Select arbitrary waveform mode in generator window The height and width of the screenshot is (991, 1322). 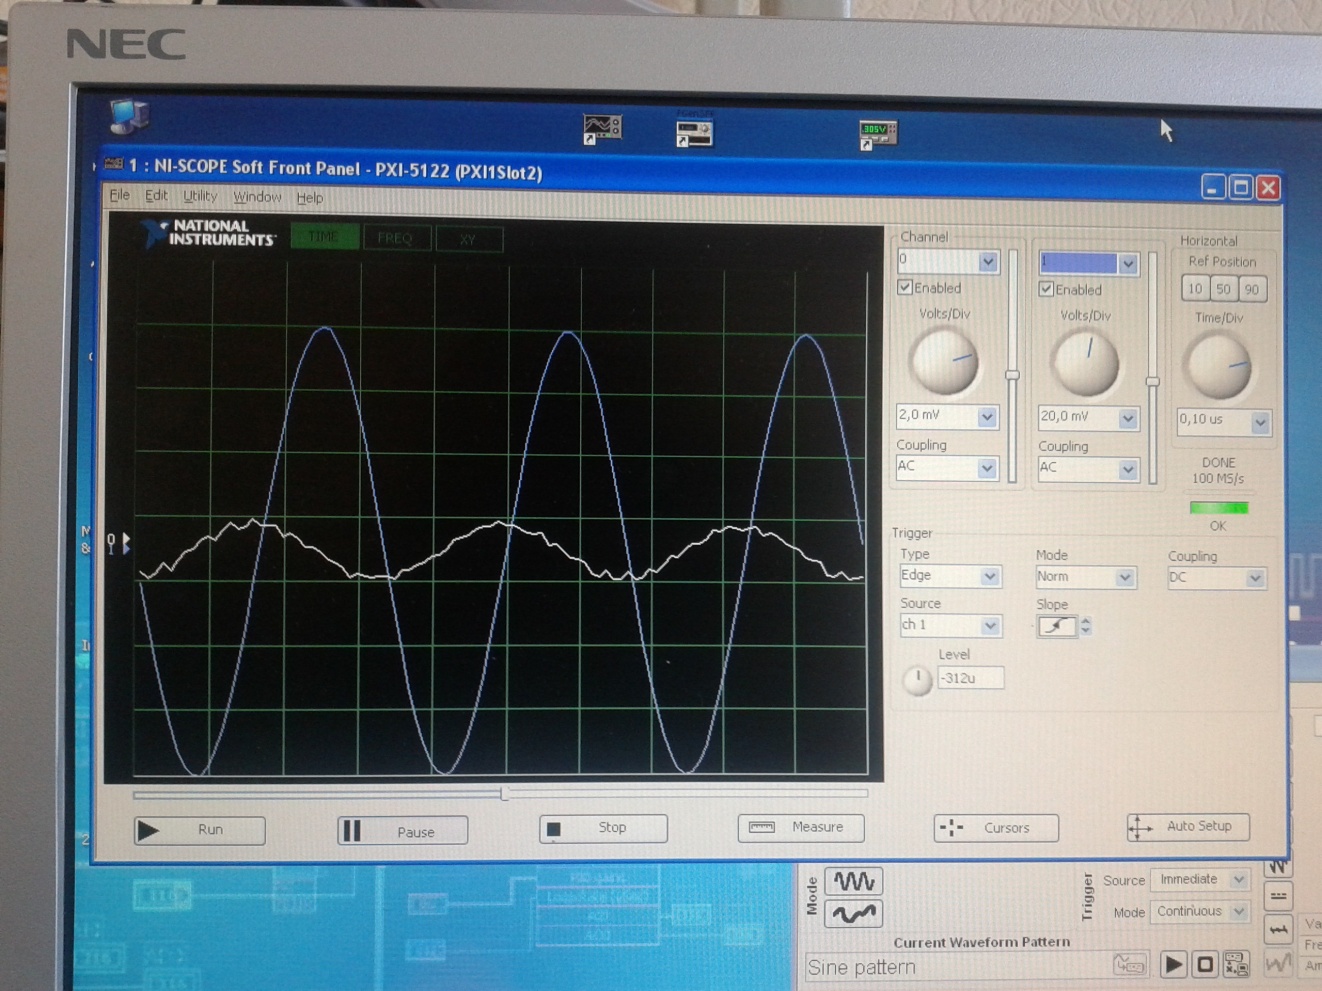click(854, 913)
